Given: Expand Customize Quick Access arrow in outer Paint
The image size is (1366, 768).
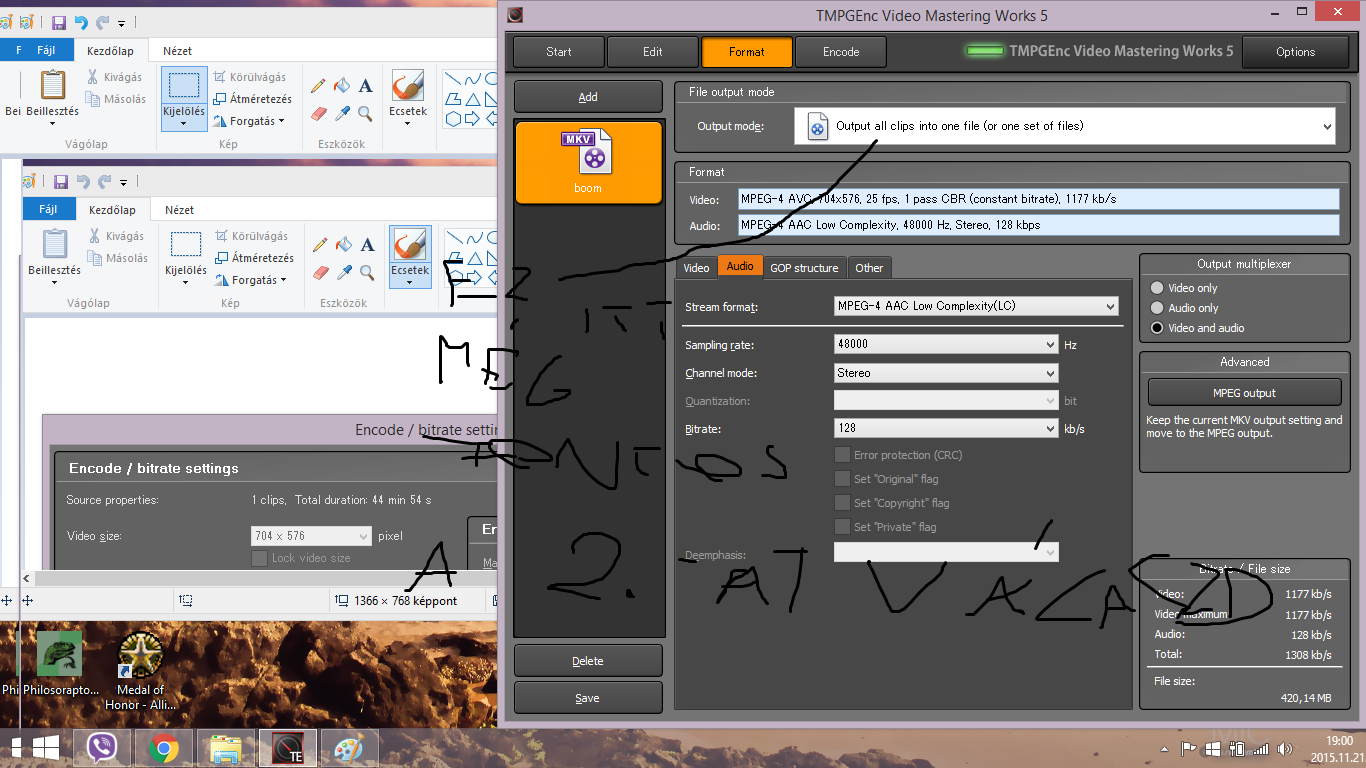Looking at the screenshot, I should (122, 23).
